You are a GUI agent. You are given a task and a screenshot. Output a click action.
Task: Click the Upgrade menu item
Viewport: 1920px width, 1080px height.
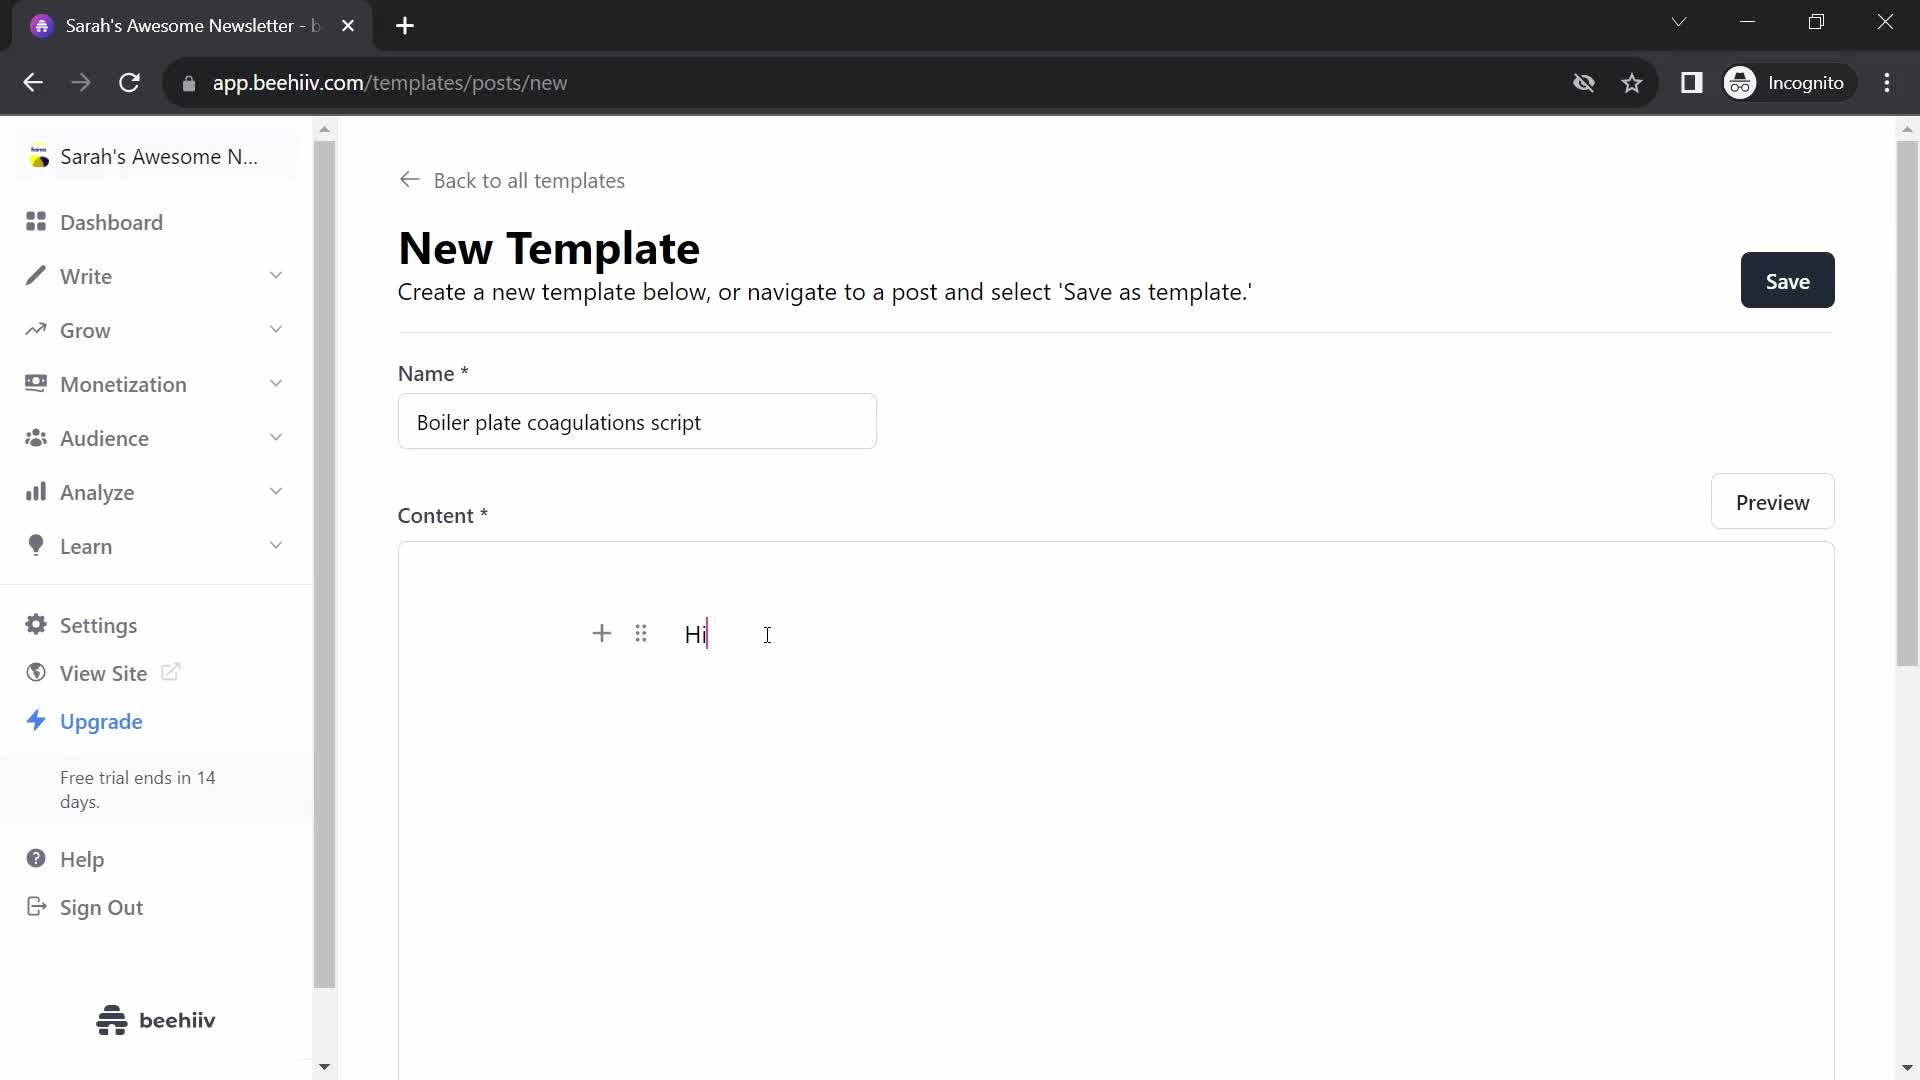[102, 721]
